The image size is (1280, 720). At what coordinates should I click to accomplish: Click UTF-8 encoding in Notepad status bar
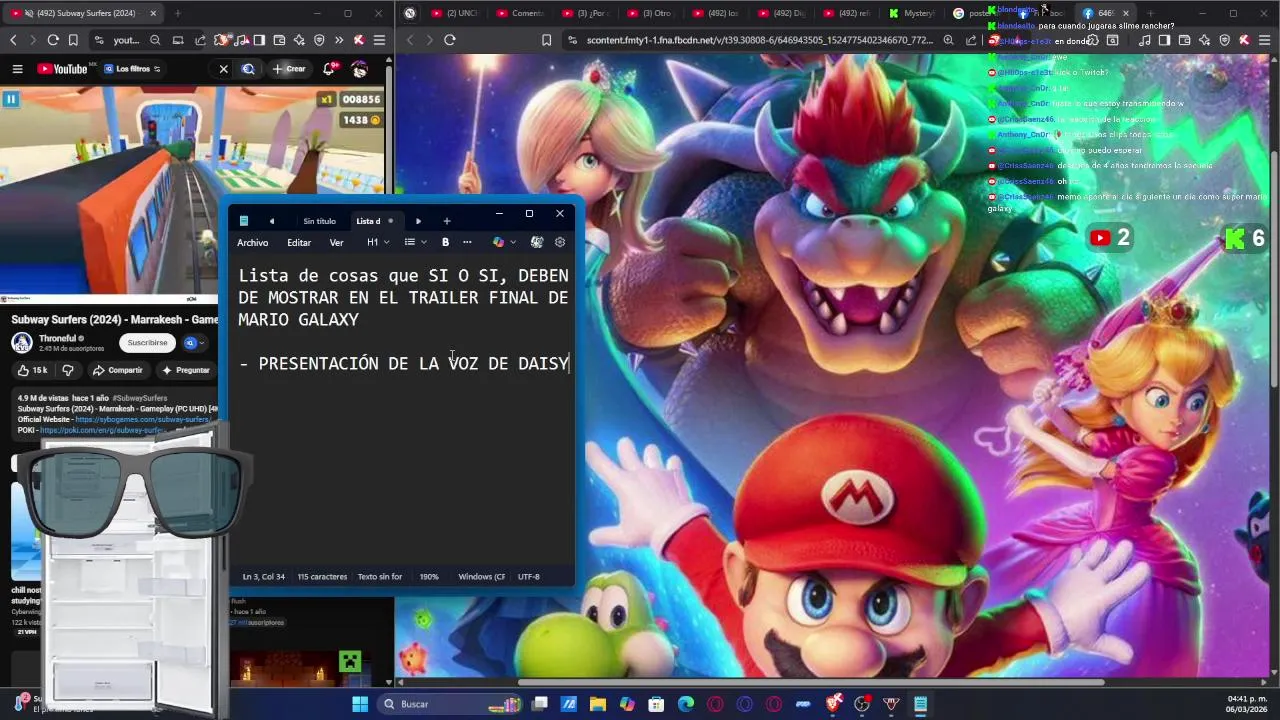pos(529,577)
